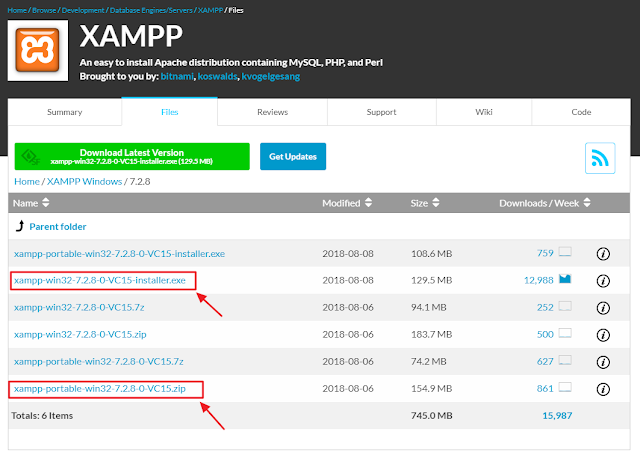The width and height of the screenshot is (640, 458).
Task: Download xampp-portable-win32-7.2.8-0-VC15-installer.exe
Action: pos(119,253)
